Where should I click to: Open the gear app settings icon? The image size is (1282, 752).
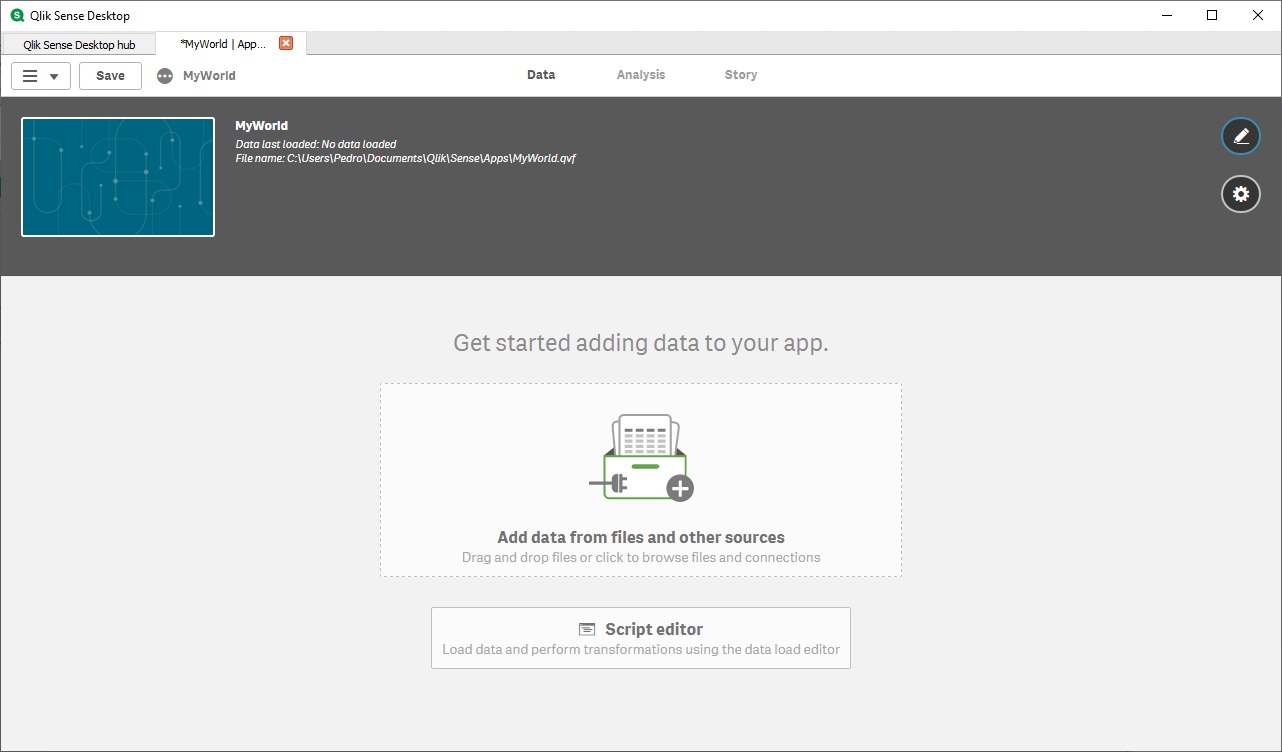[1241, 194]
